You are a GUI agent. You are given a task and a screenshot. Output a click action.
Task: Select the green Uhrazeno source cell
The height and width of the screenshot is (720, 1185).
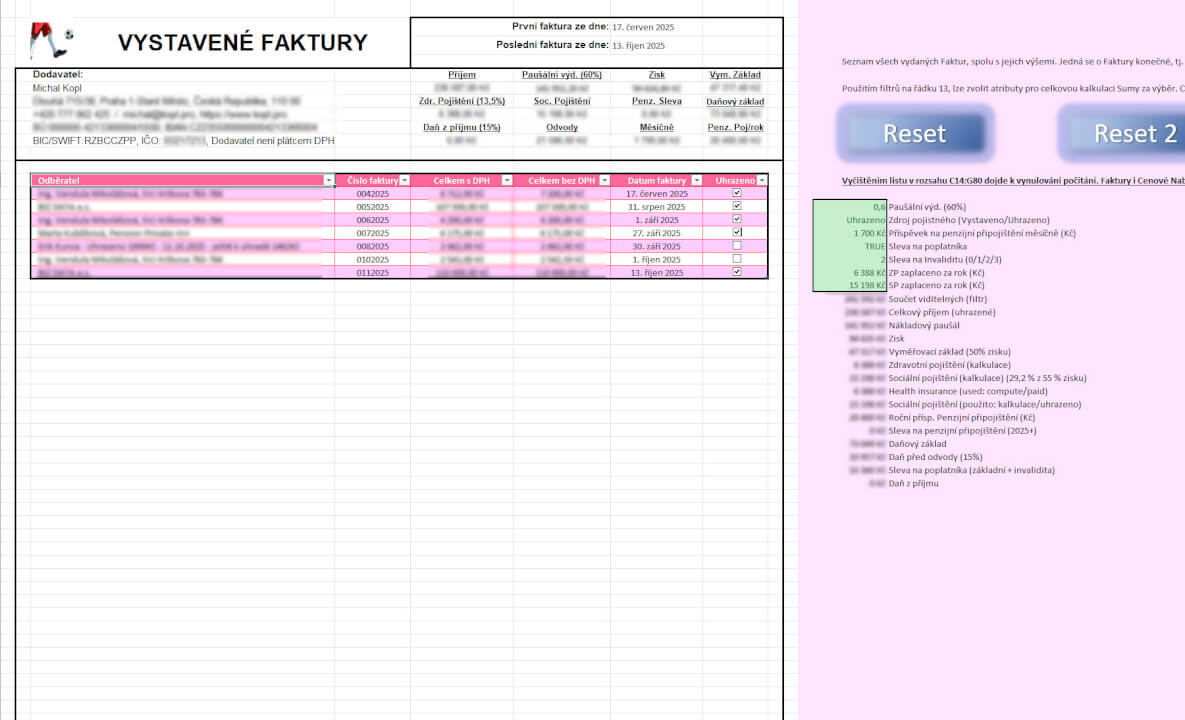(x=849, y=220)
